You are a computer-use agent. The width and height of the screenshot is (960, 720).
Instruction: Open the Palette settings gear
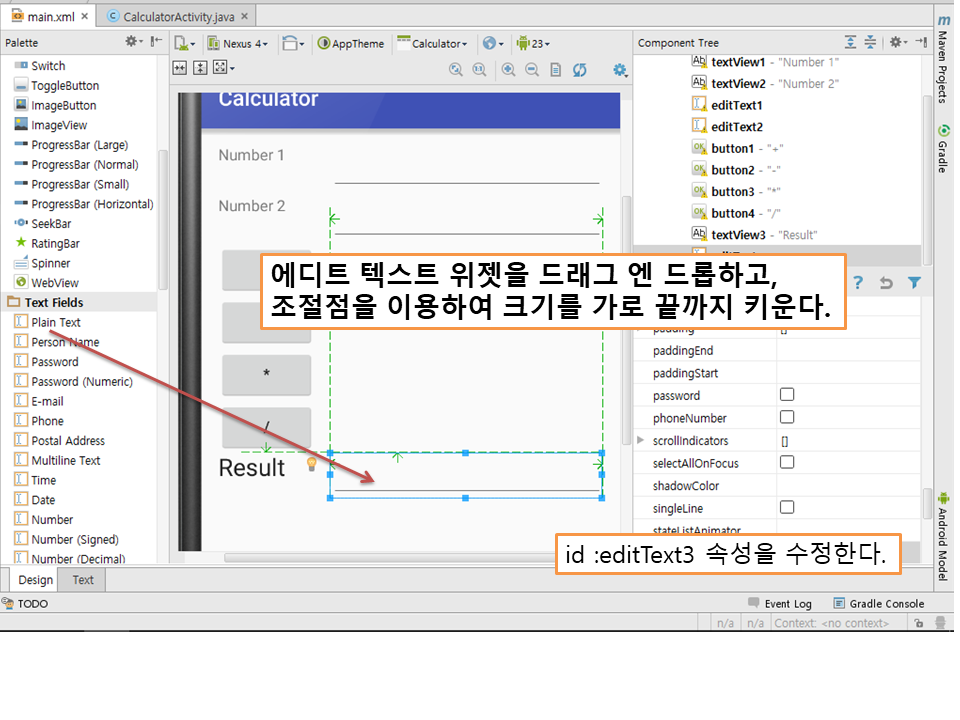pos(132,42)
